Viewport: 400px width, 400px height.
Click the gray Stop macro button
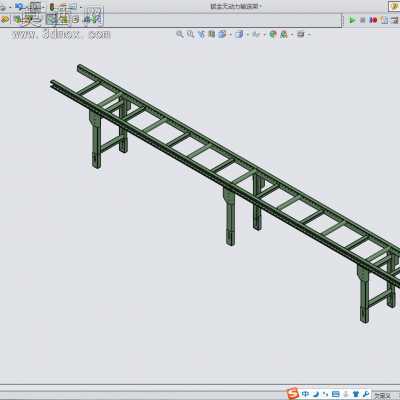363,20
